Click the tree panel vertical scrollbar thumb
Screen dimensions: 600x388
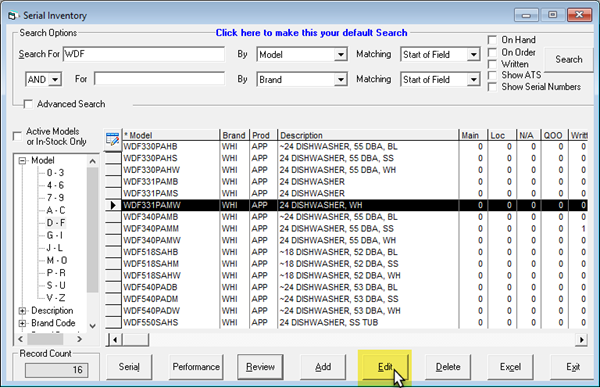click(x=92, y=230)
